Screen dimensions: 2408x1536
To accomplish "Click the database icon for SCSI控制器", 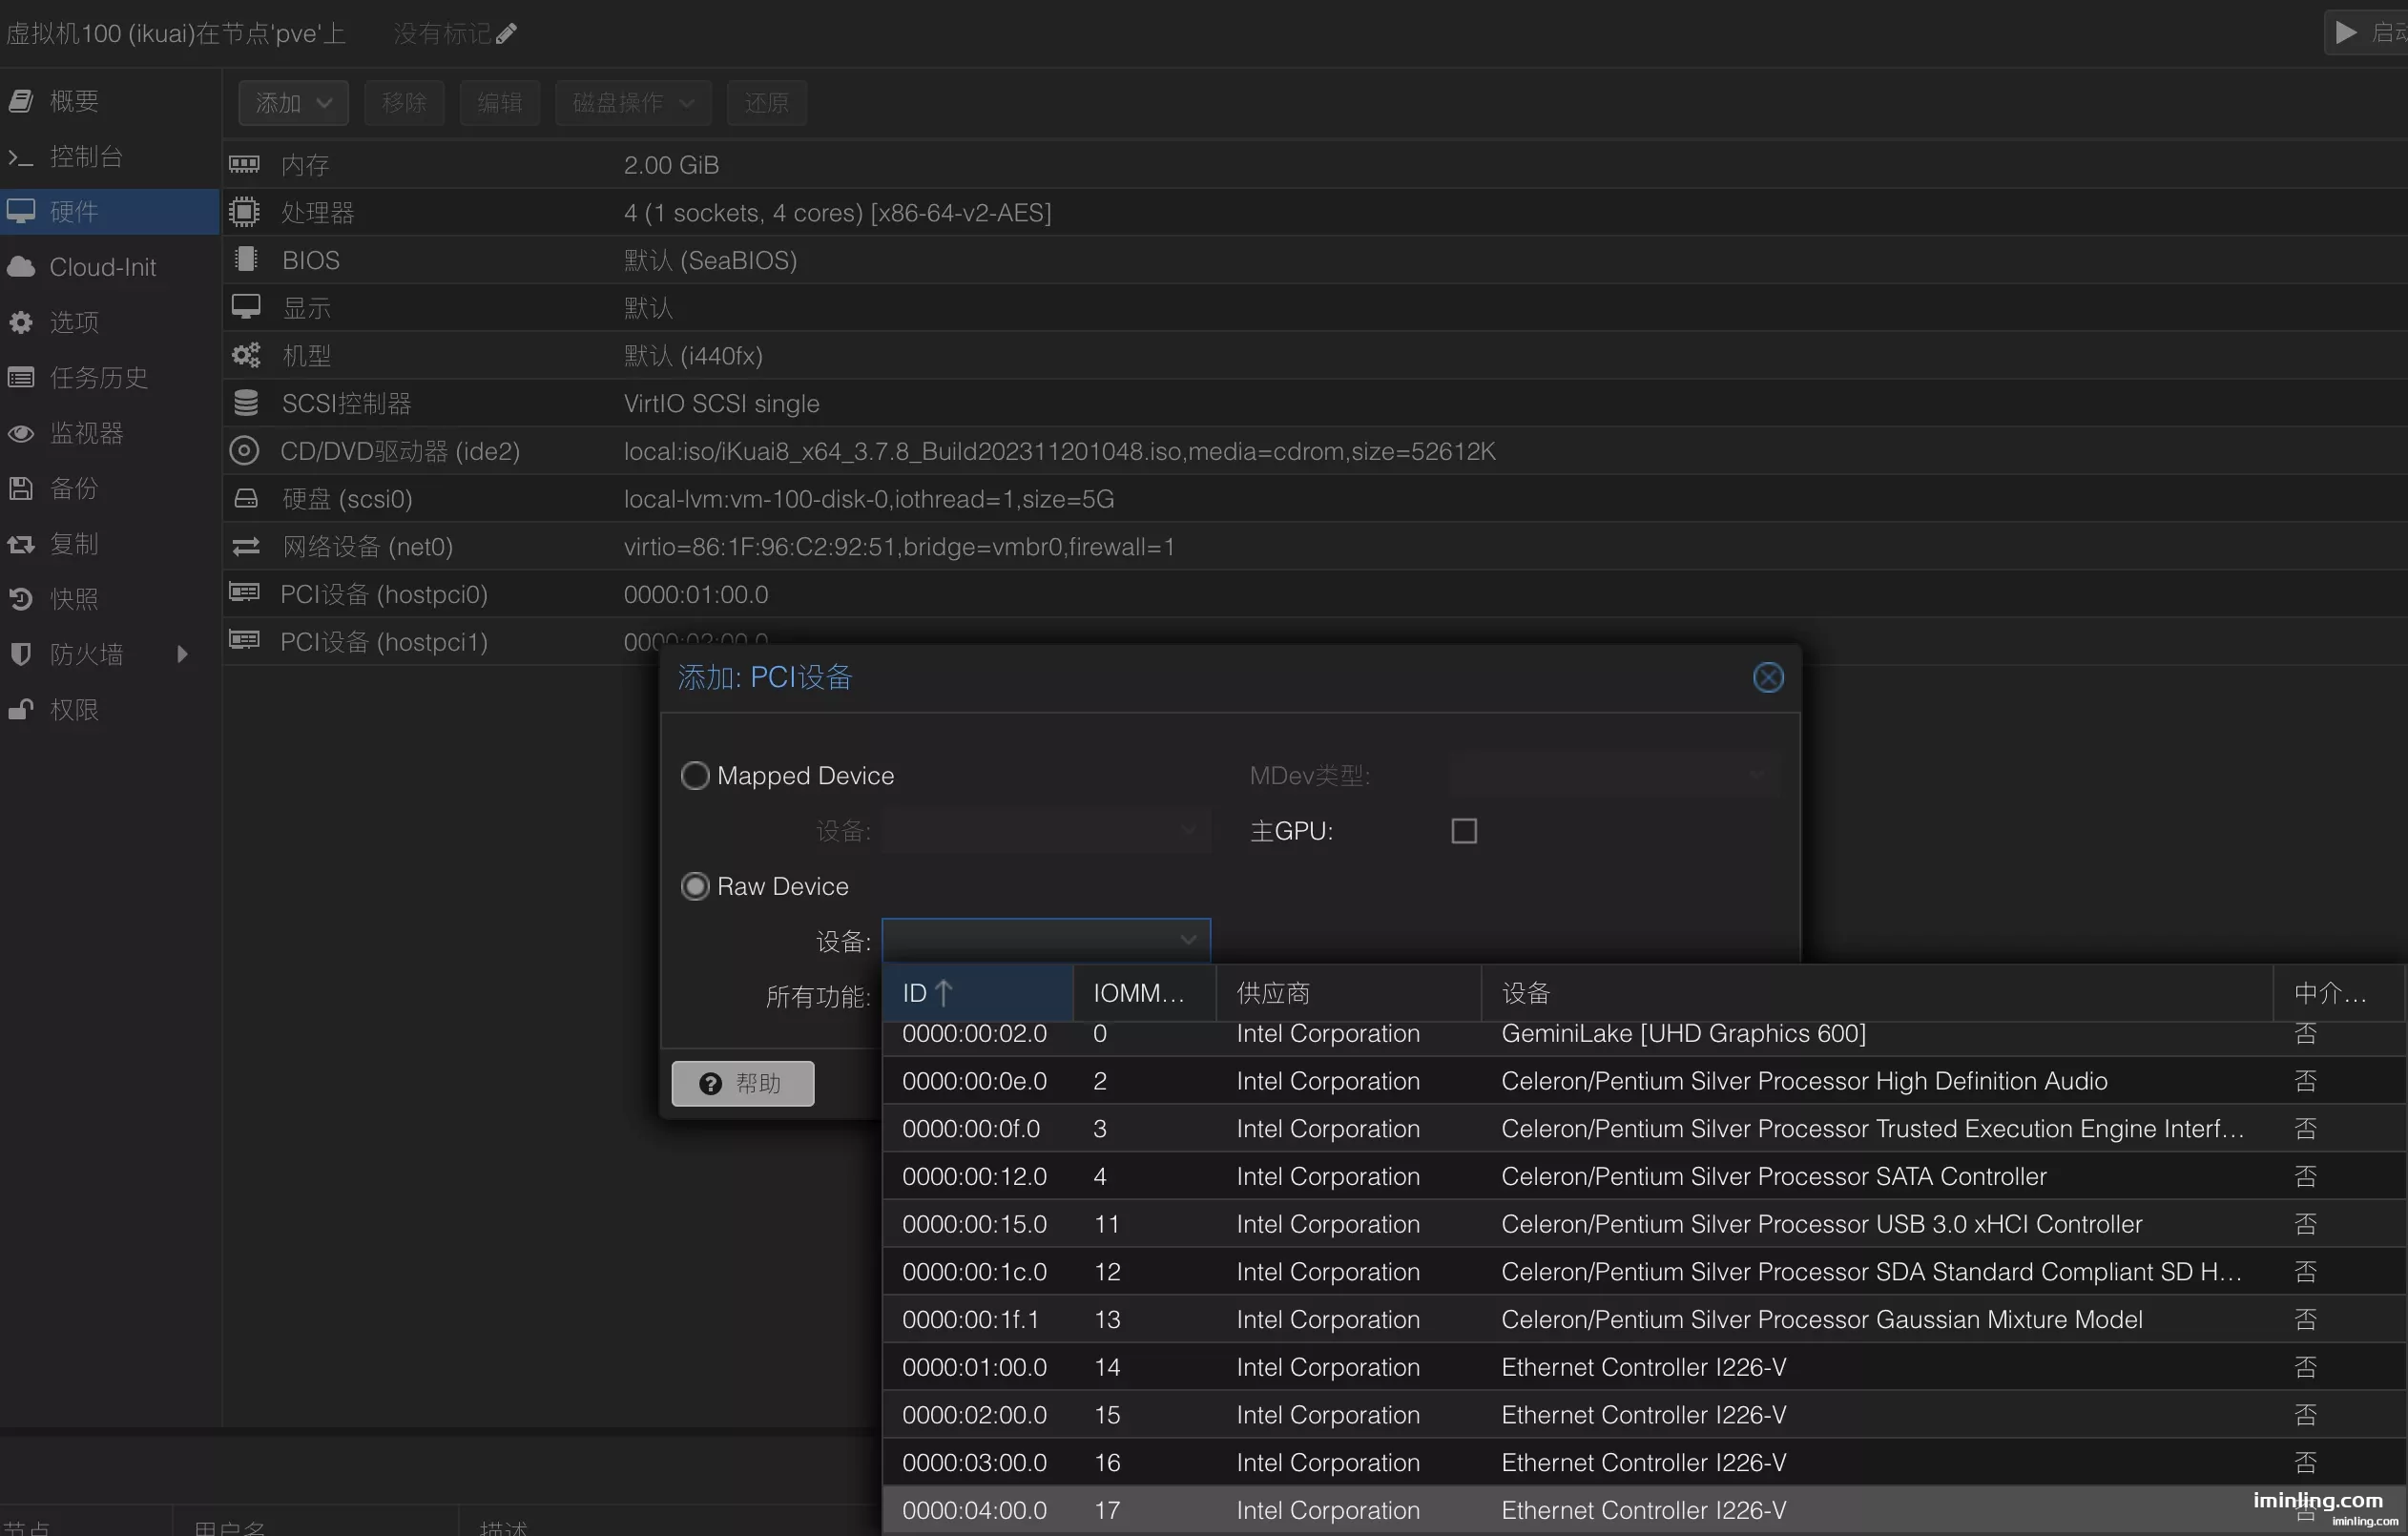I will [x=245, y=403].
